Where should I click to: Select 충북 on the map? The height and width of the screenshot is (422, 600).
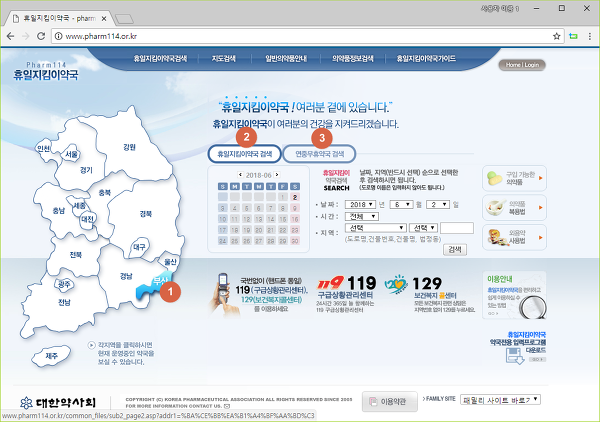coord(104,193)
